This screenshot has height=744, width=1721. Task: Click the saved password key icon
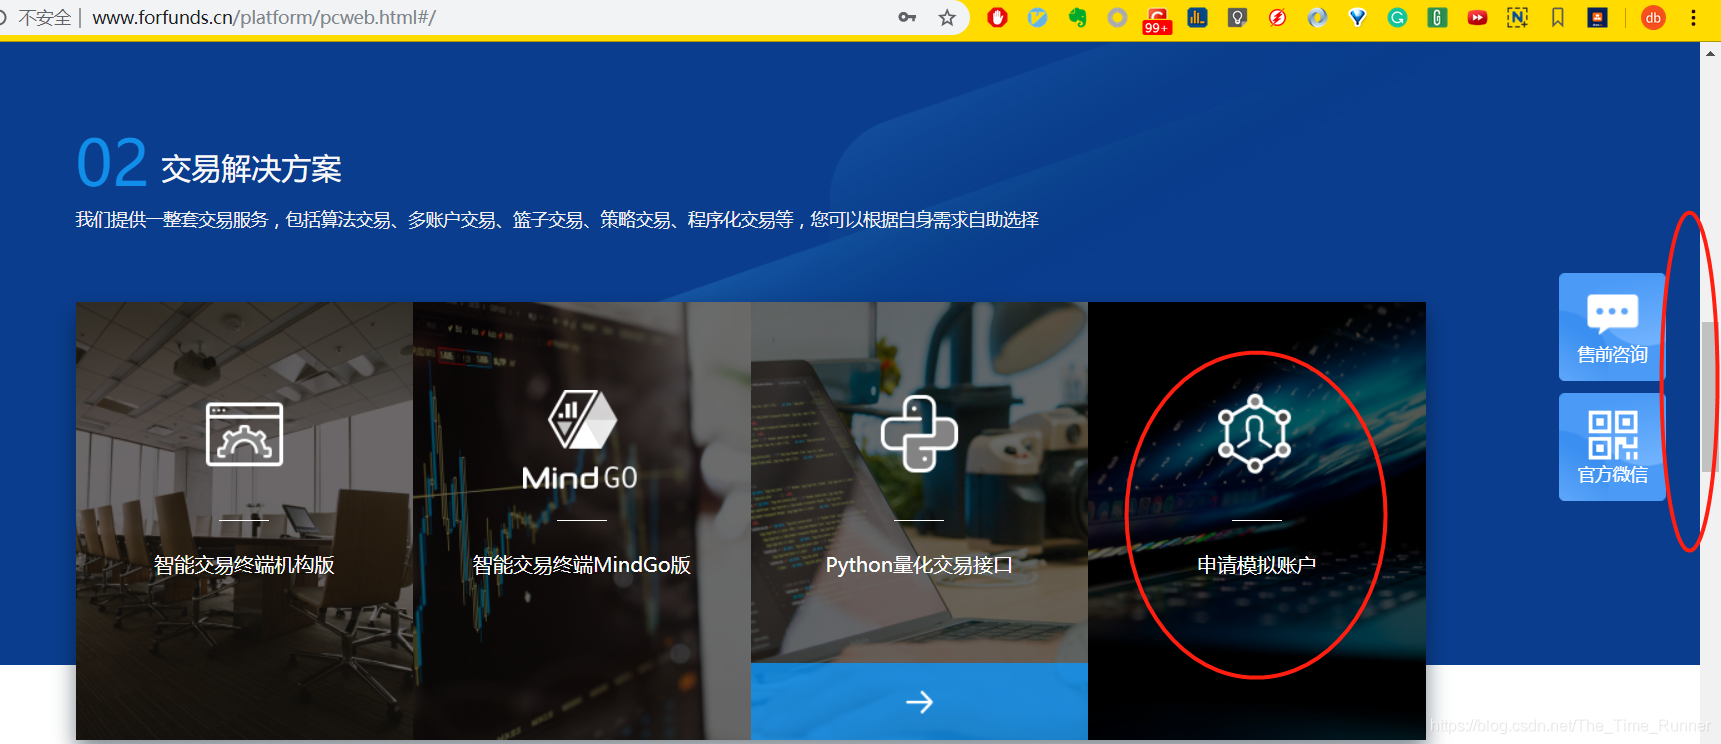pyautogui.click(x=907, y=17)
